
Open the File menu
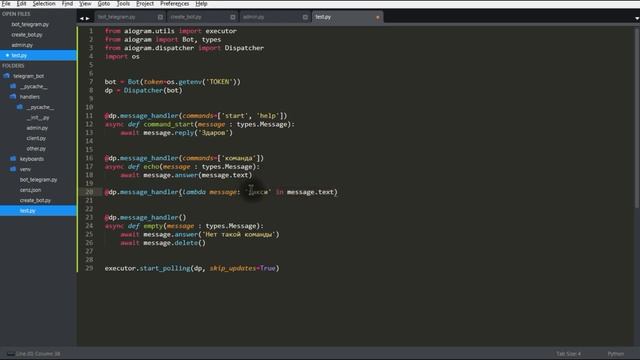point(6,4)
